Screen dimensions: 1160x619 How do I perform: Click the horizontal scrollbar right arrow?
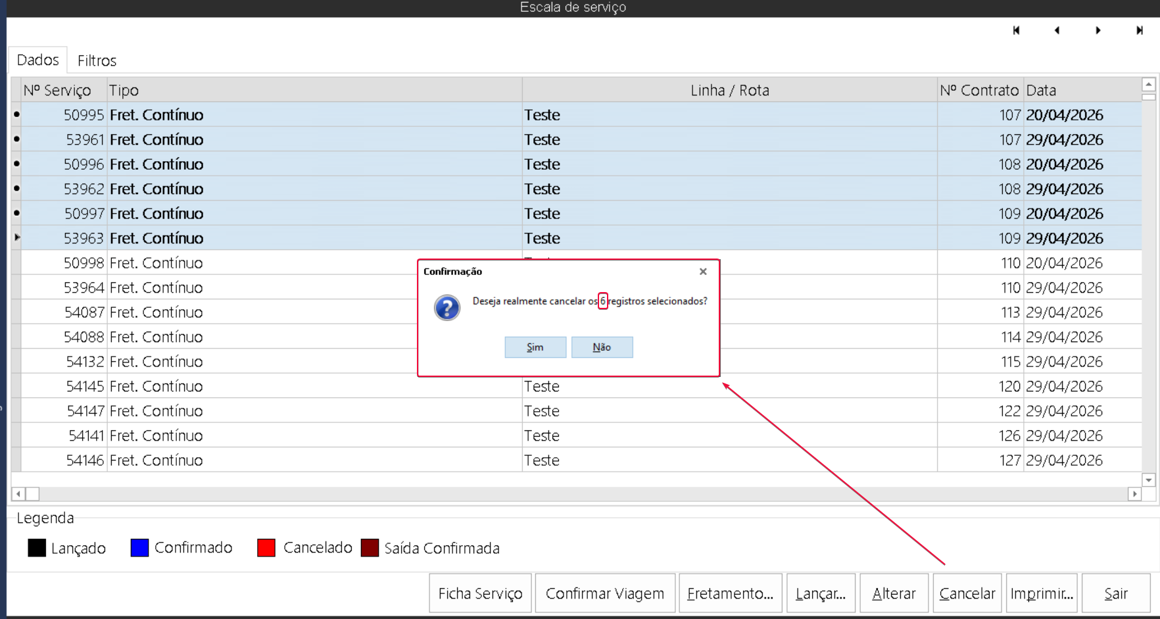click(1135, 493)
